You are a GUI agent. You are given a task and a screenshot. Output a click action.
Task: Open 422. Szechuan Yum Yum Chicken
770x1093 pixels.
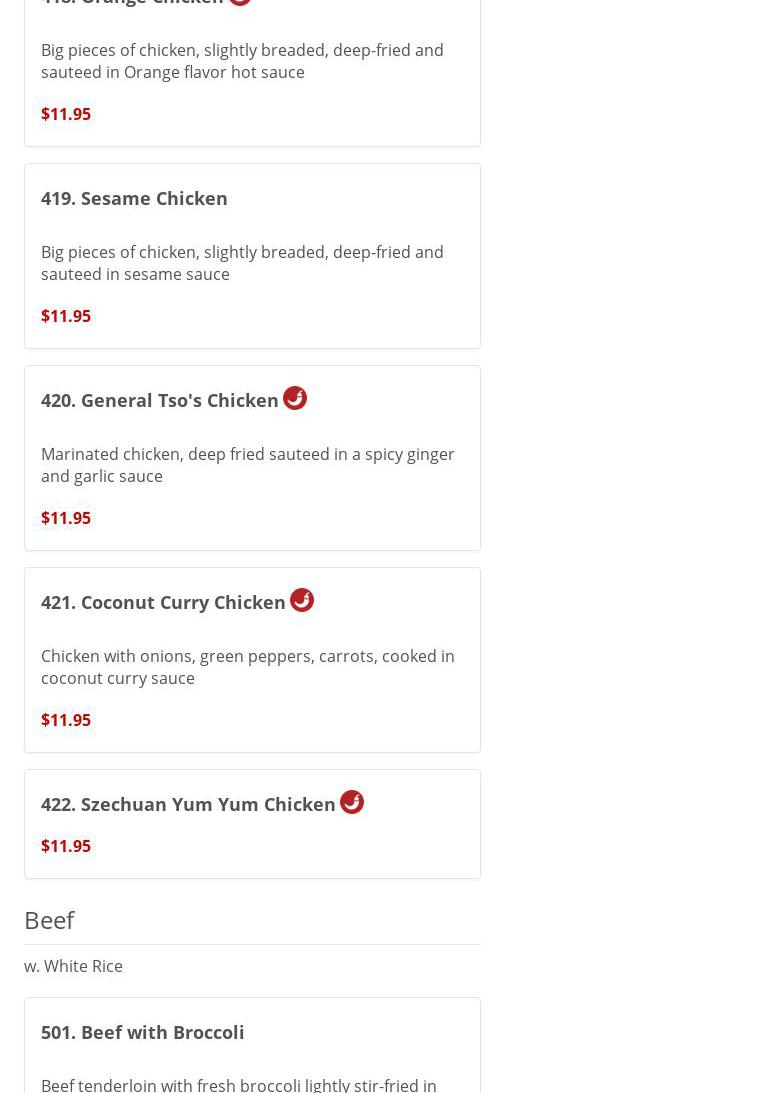pos(188,804)
